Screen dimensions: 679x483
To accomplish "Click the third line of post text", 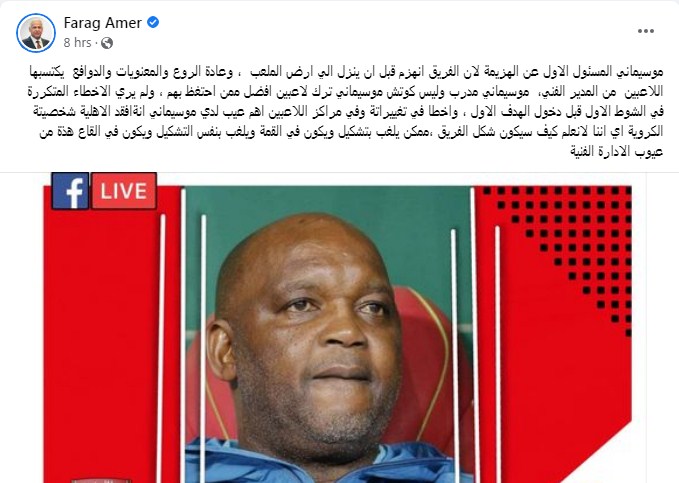I will 348,112.
